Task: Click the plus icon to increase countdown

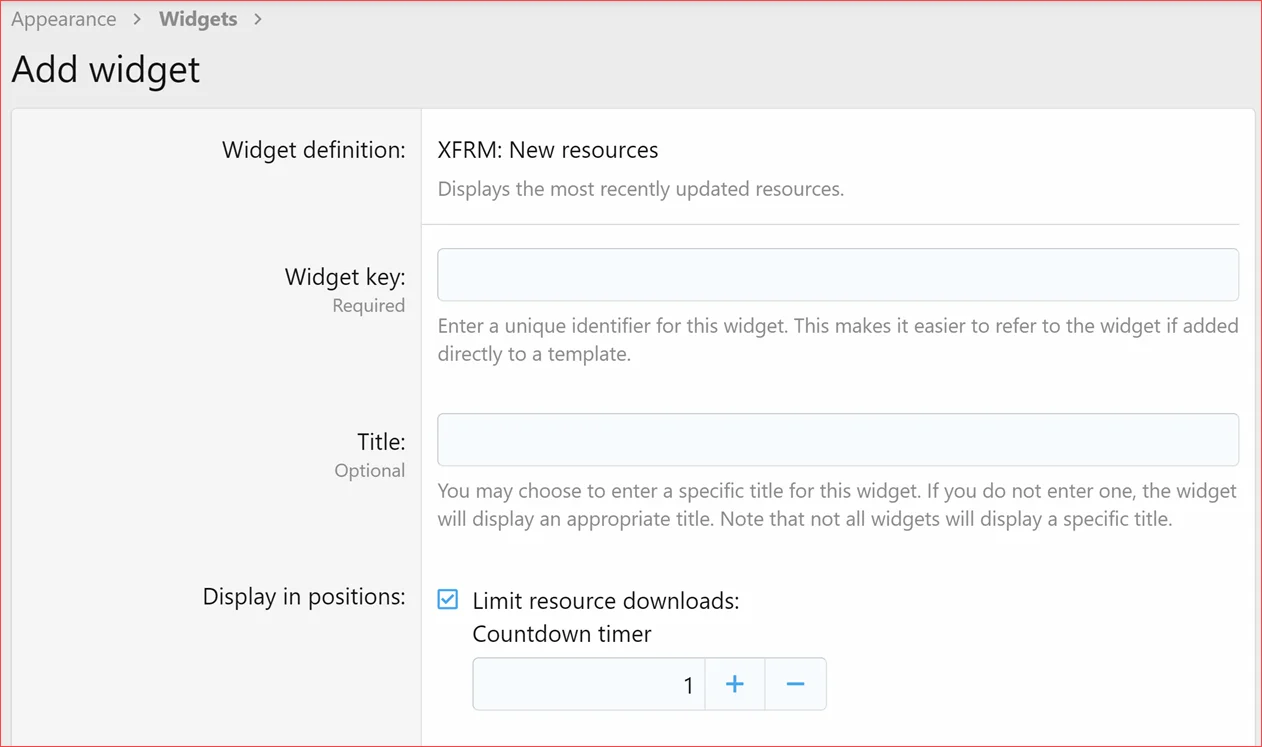Action: (x=735, y=684)
